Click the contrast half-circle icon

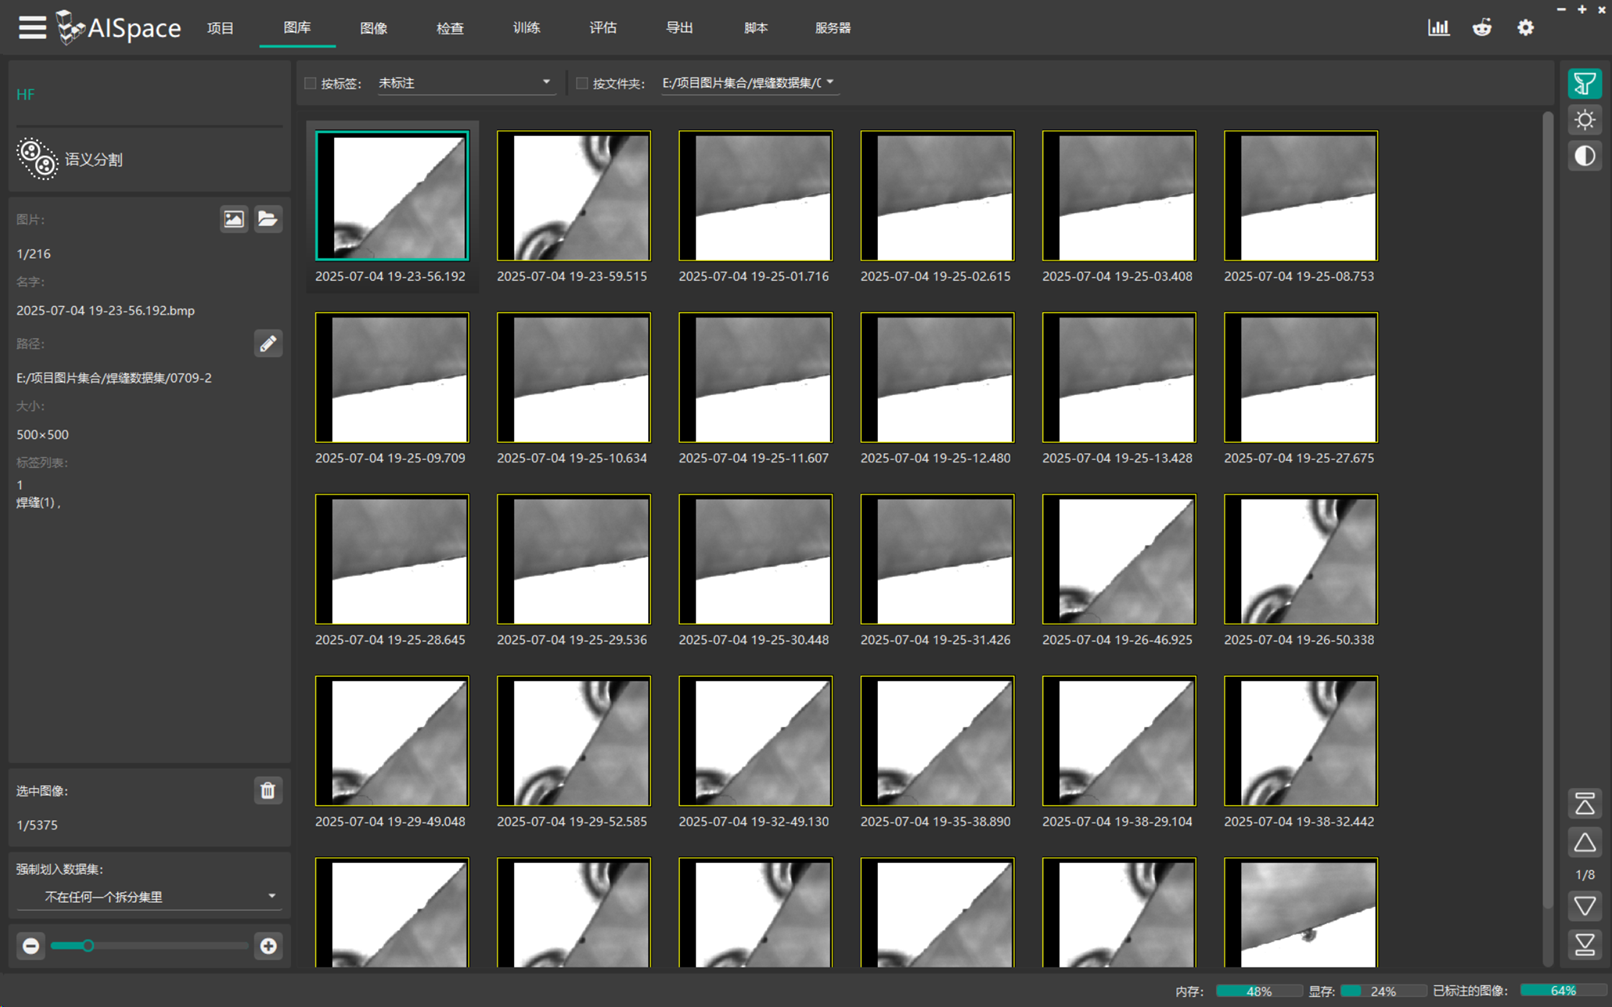point(1584,156)
